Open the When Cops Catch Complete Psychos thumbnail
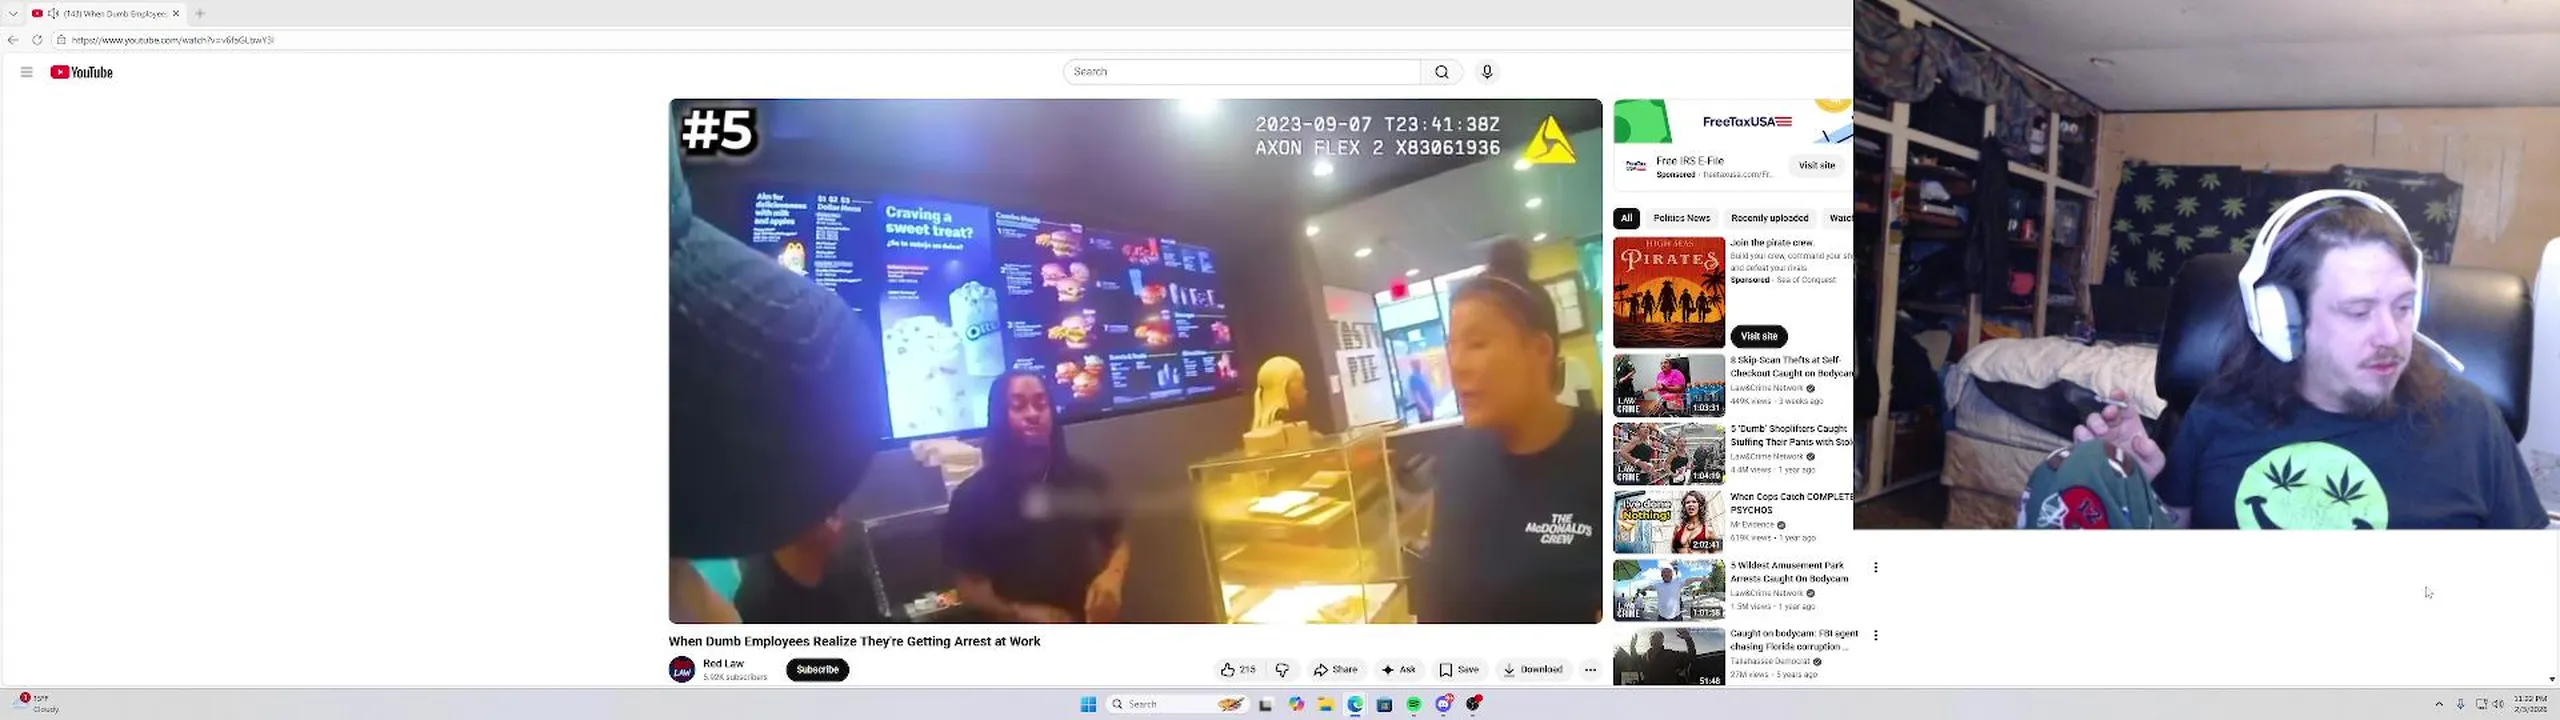The height and width of the screenshot is (720, 2560). point(1668,521)
